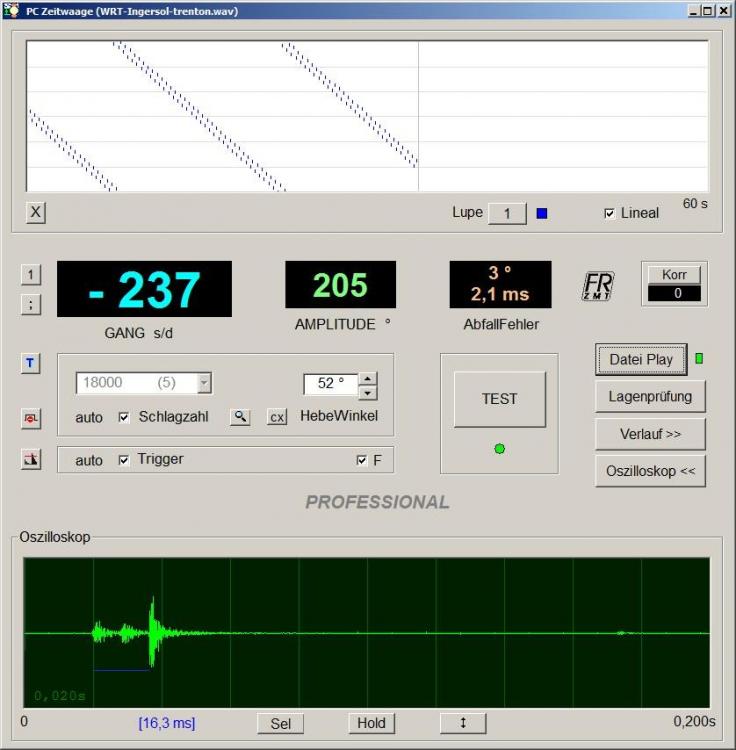The height and width of the screenshot is (750, 736).
Task: Click the GANG rate display showing -237
Action: coord(144,289)
